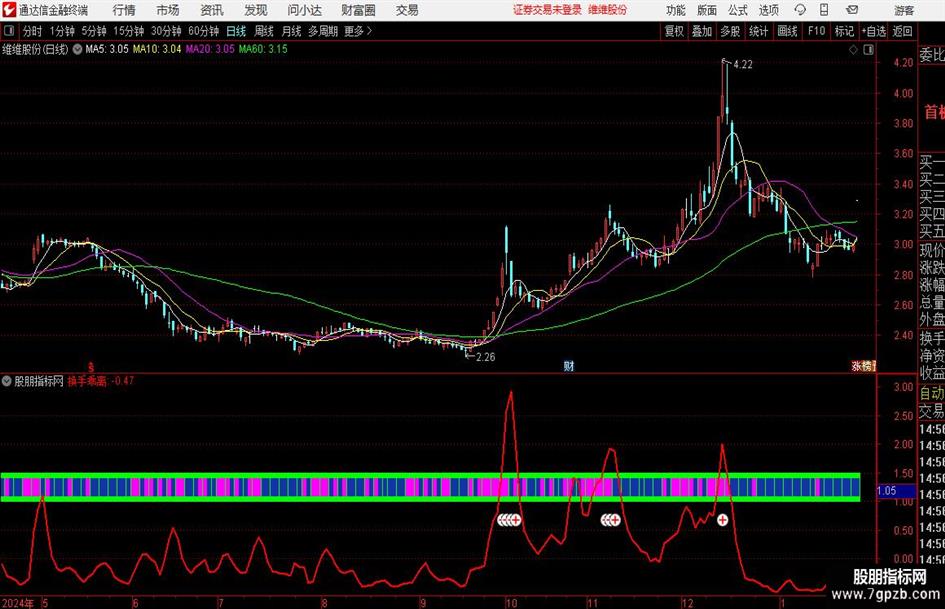Screen dimensions: 945x609
Task: Click the red plus signal near month 12
Action: [x=722, y=520]
